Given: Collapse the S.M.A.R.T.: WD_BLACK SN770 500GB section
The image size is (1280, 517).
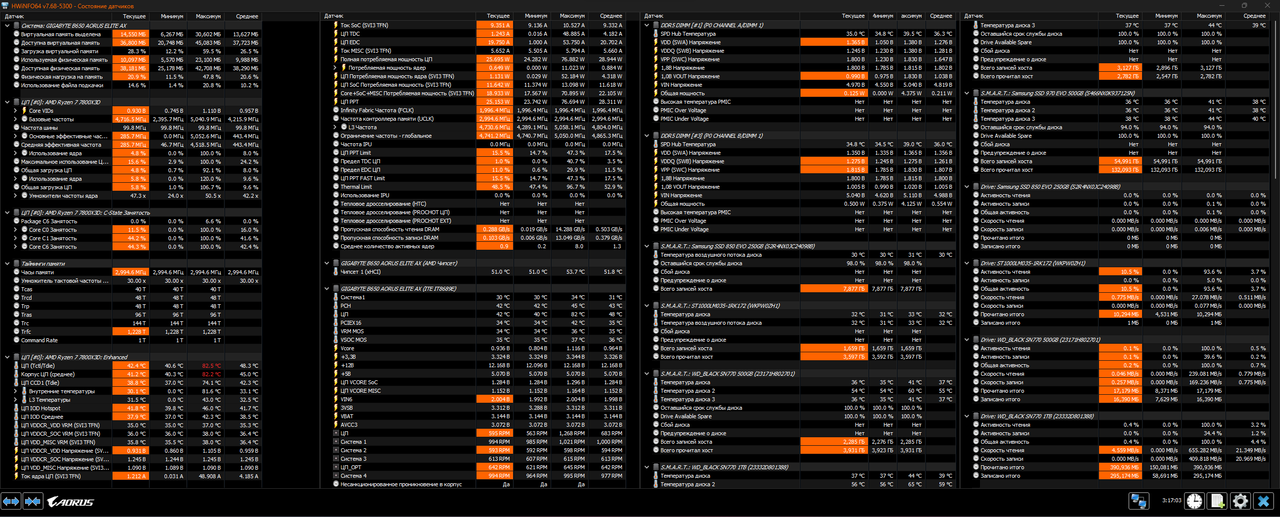Looking at the screenshot, I should tap(645, 373).
